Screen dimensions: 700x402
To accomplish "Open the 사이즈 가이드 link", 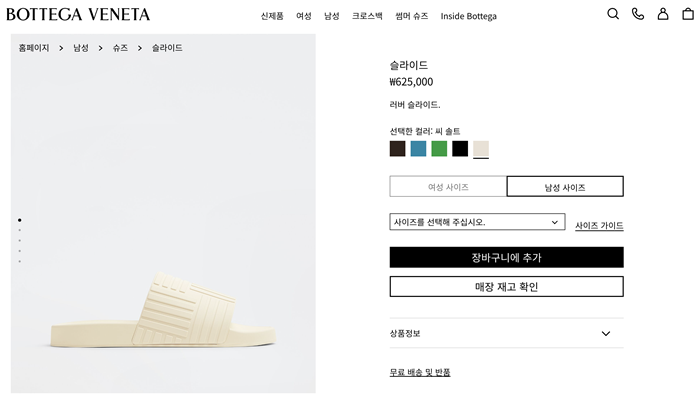I will point(599,226).
